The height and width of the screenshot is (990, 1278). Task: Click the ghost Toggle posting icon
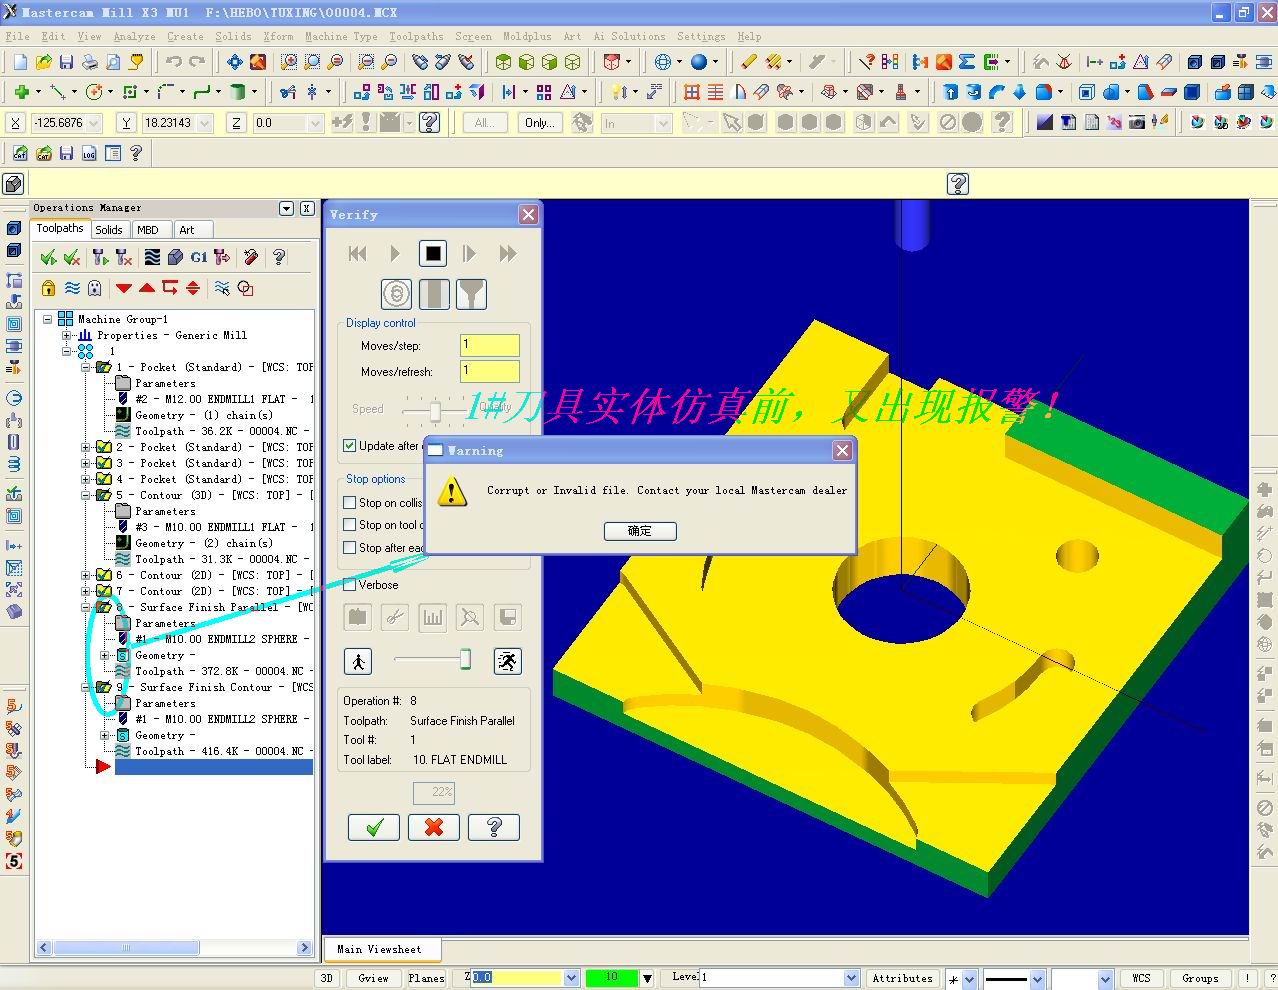point(95,288)
